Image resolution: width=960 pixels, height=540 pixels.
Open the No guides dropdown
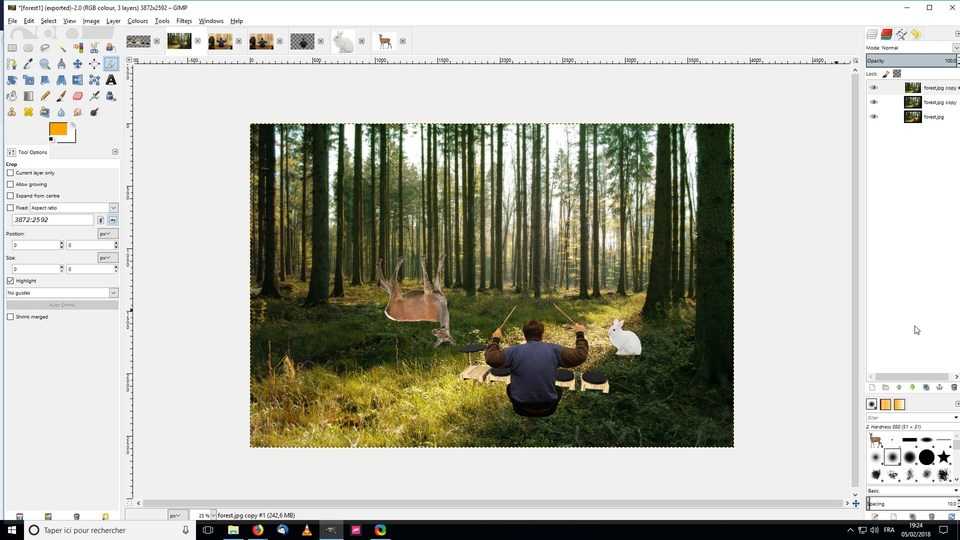click(x=62, y=293)
